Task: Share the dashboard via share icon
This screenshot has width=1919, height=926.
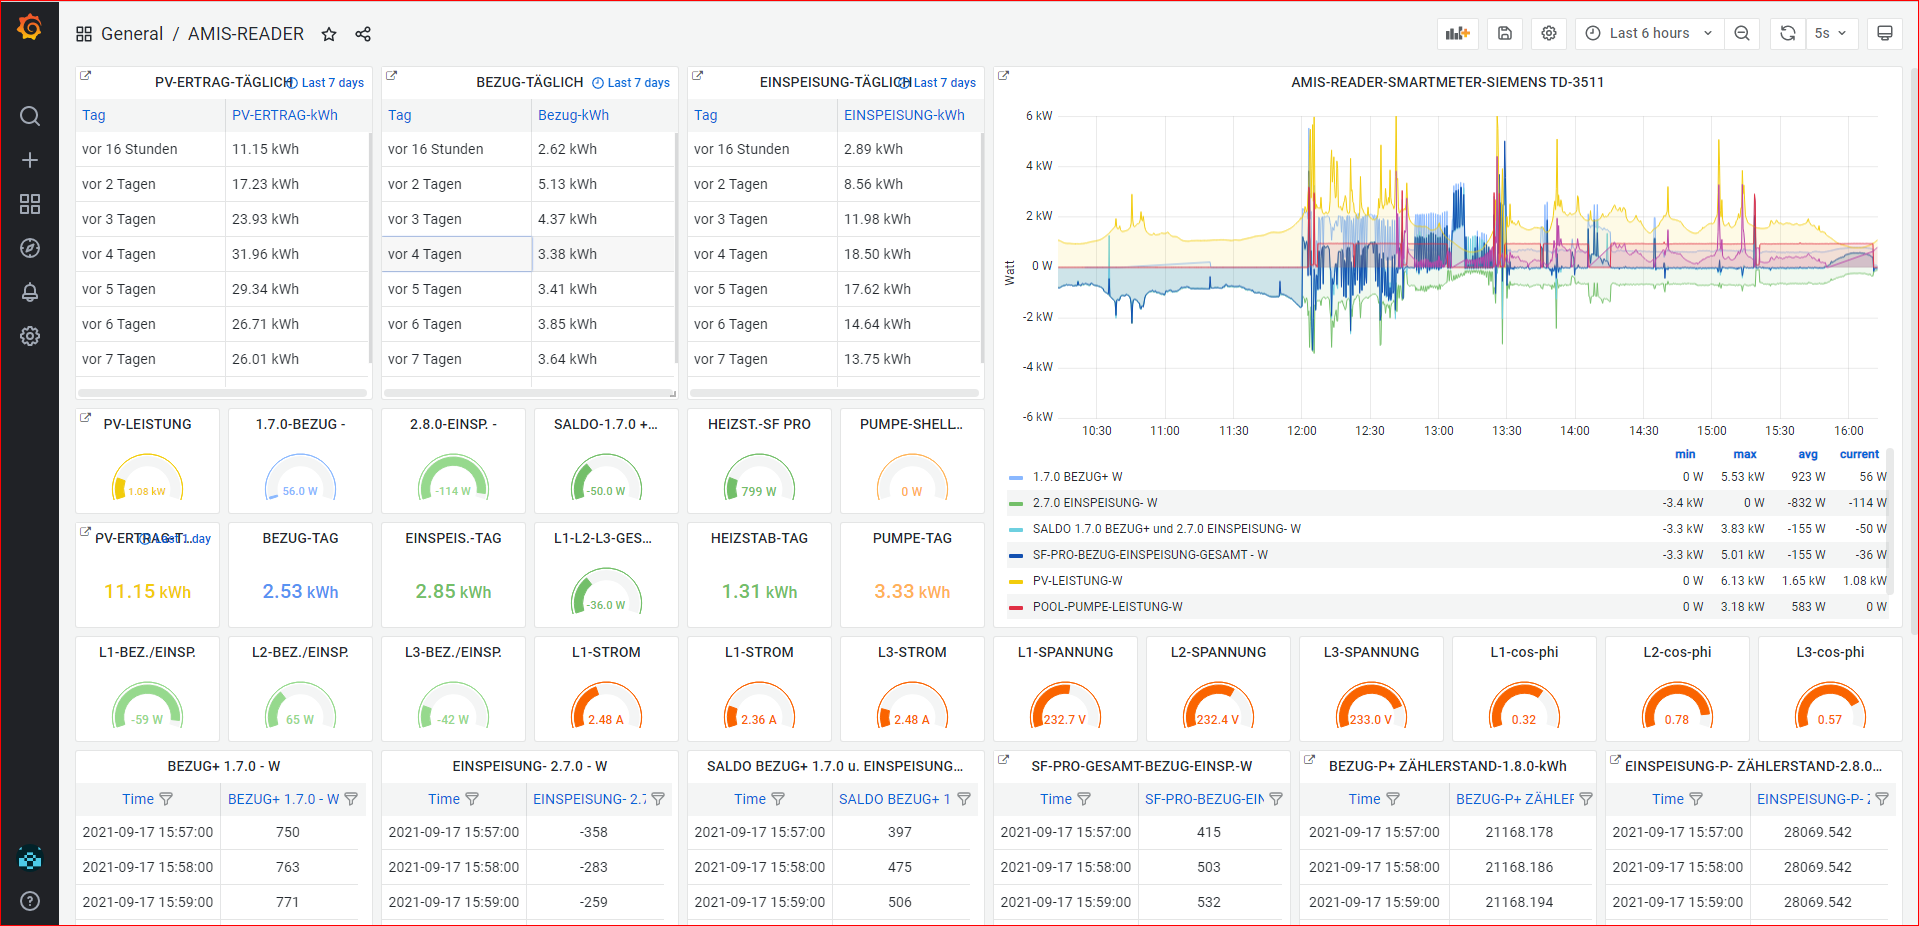Action: coord(363,34)
